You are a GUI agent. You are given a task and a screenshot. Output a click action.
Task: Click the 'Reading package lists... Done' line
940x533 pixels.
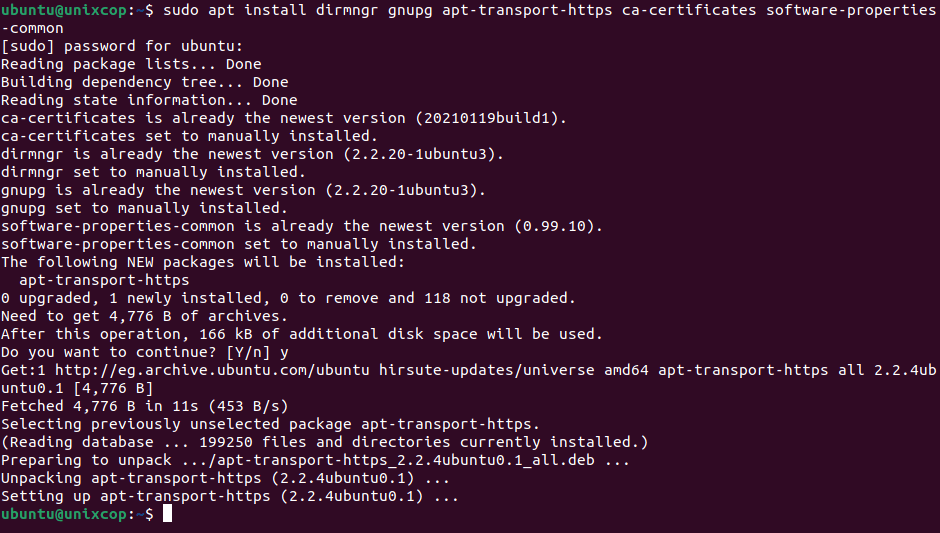131,64
